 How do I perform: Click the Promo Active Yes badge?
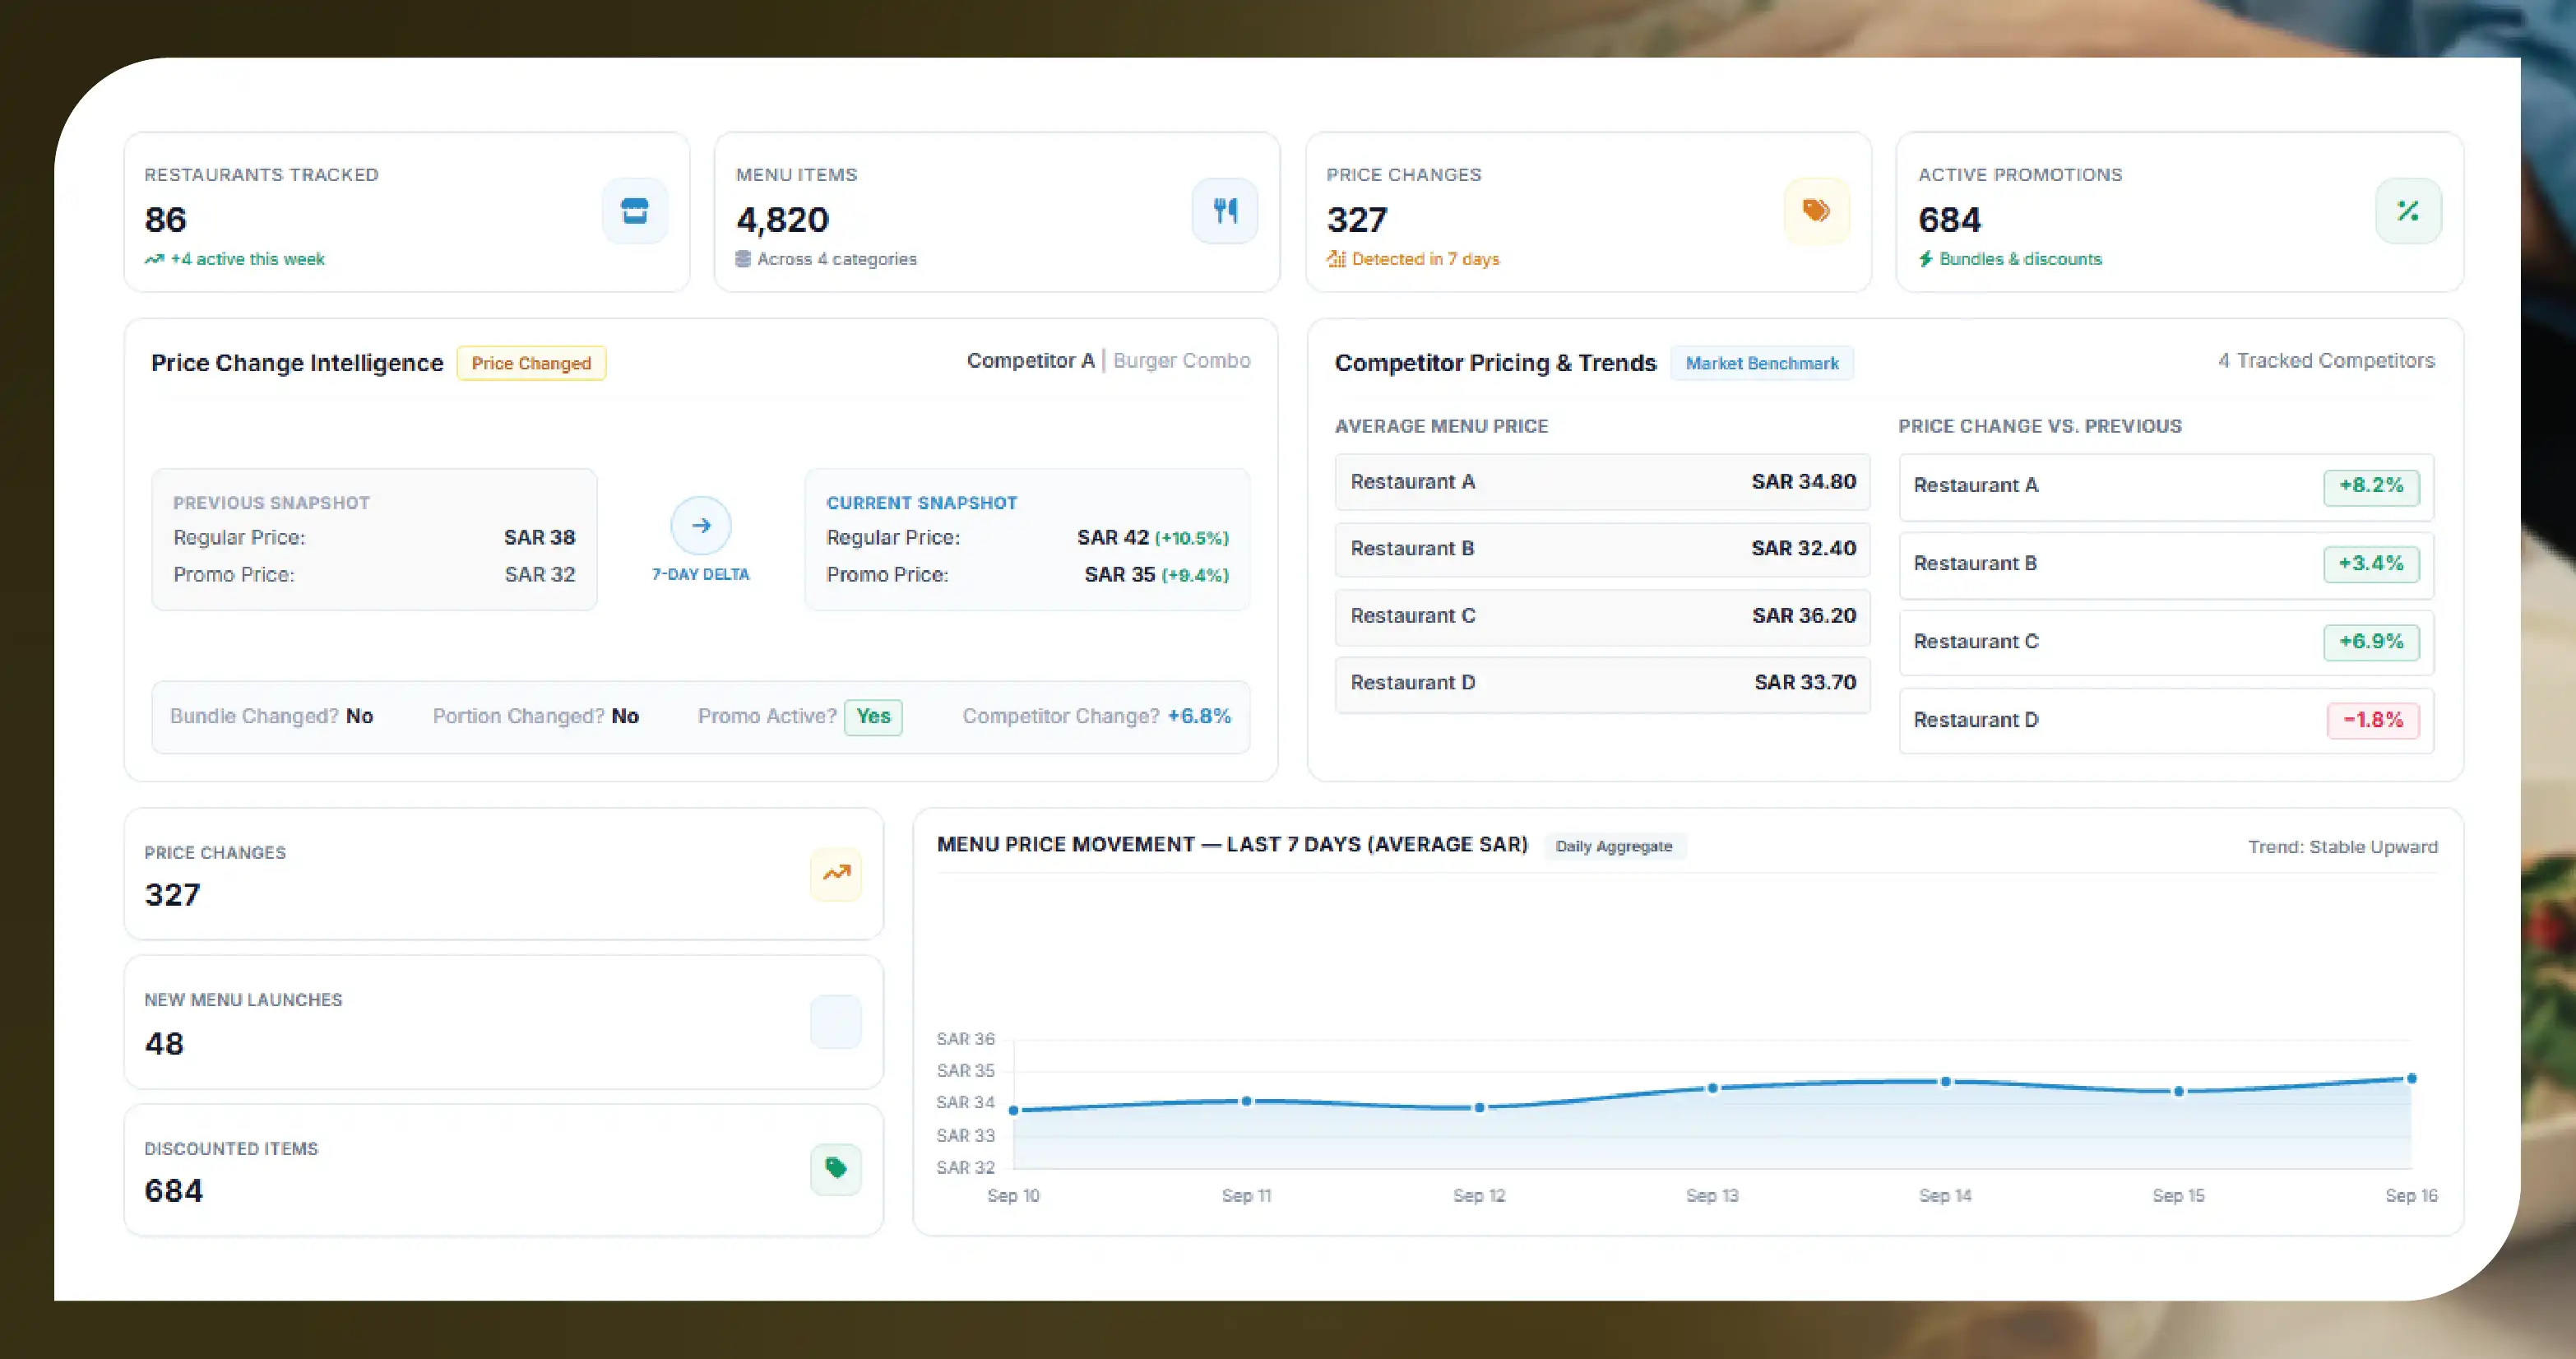tap(873, 717)
